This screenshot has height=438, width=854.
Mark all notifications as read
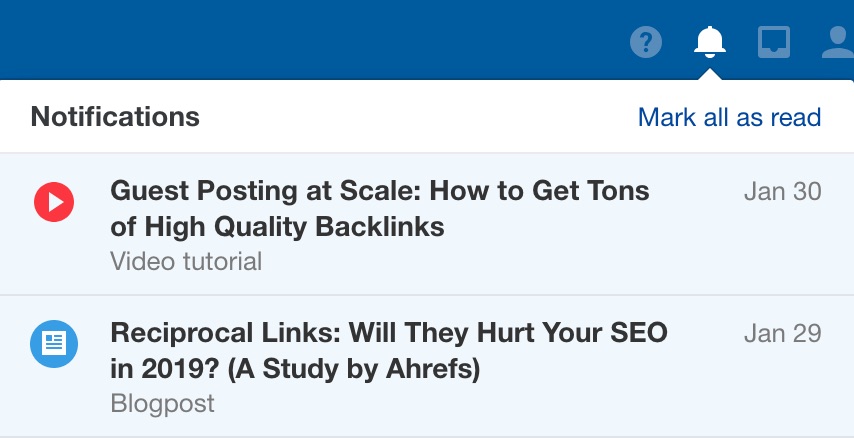tap(729, 117)
